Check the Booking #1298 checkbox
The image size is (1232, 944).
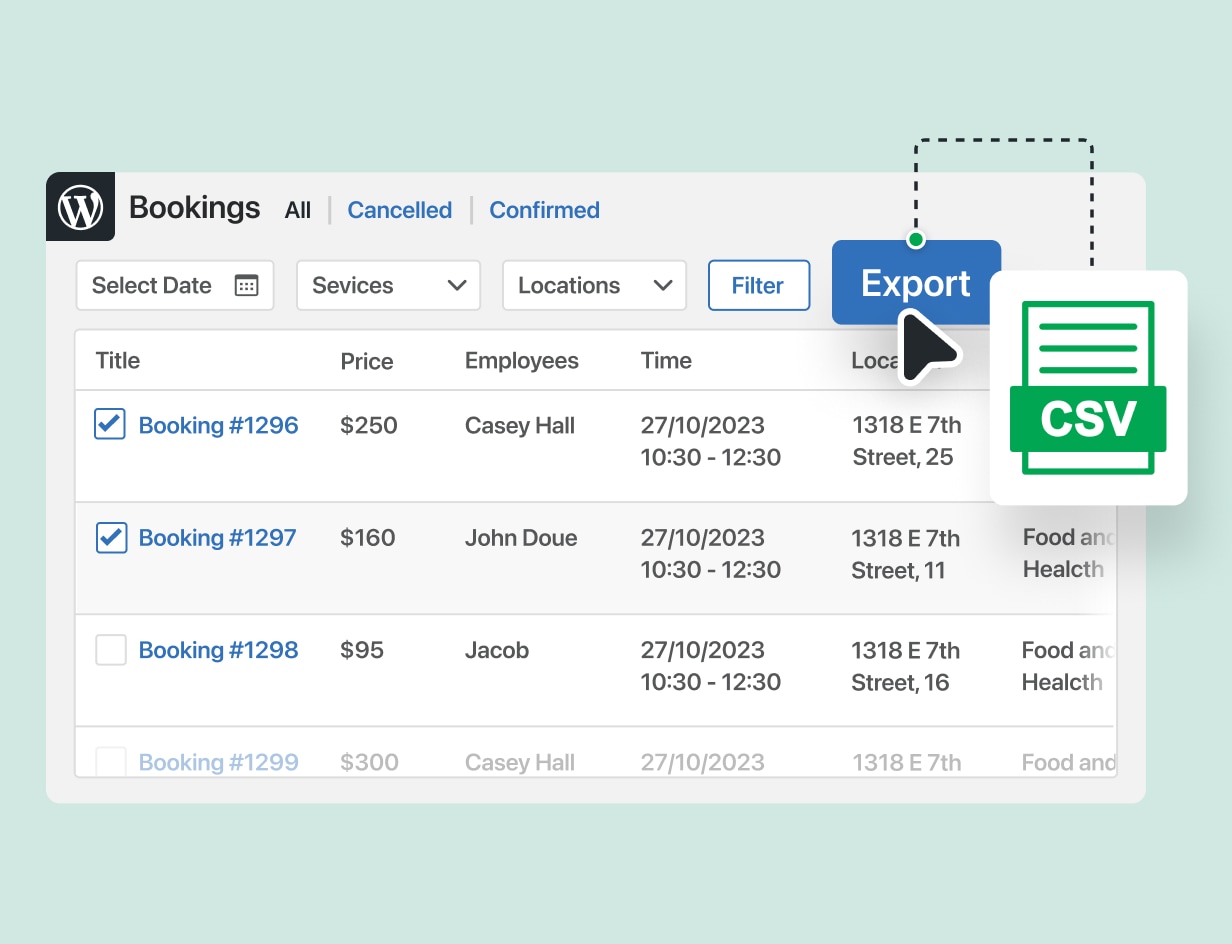point(110,649)
